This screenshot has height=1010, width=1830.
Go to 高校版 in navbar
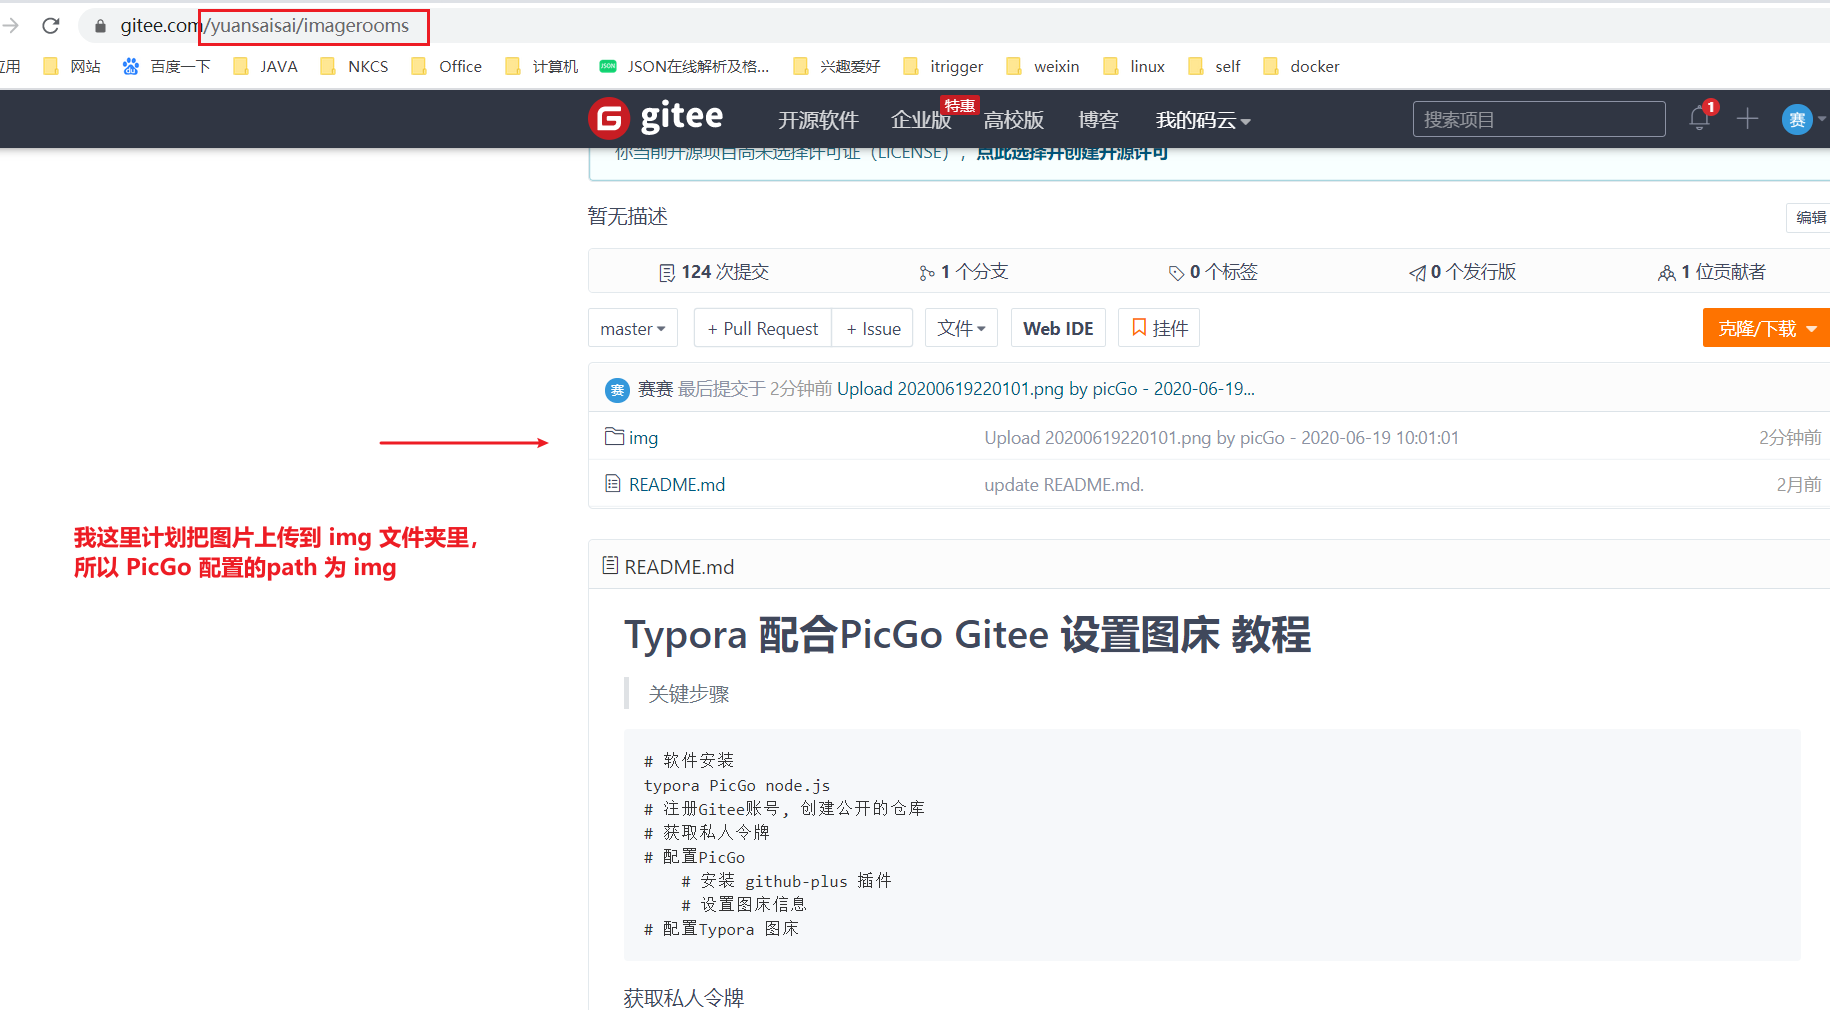click(1013, 120)
